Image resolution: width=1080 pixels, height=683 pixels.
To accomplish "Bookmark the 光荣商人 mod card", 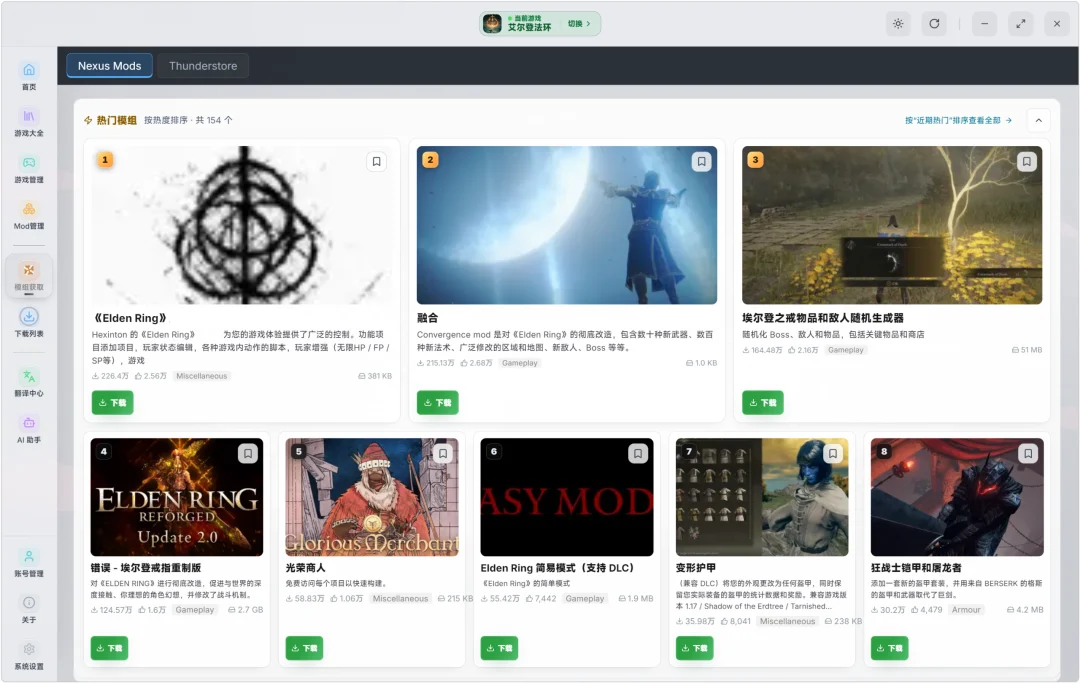I will pyautogui.click(x=443, y=453).
